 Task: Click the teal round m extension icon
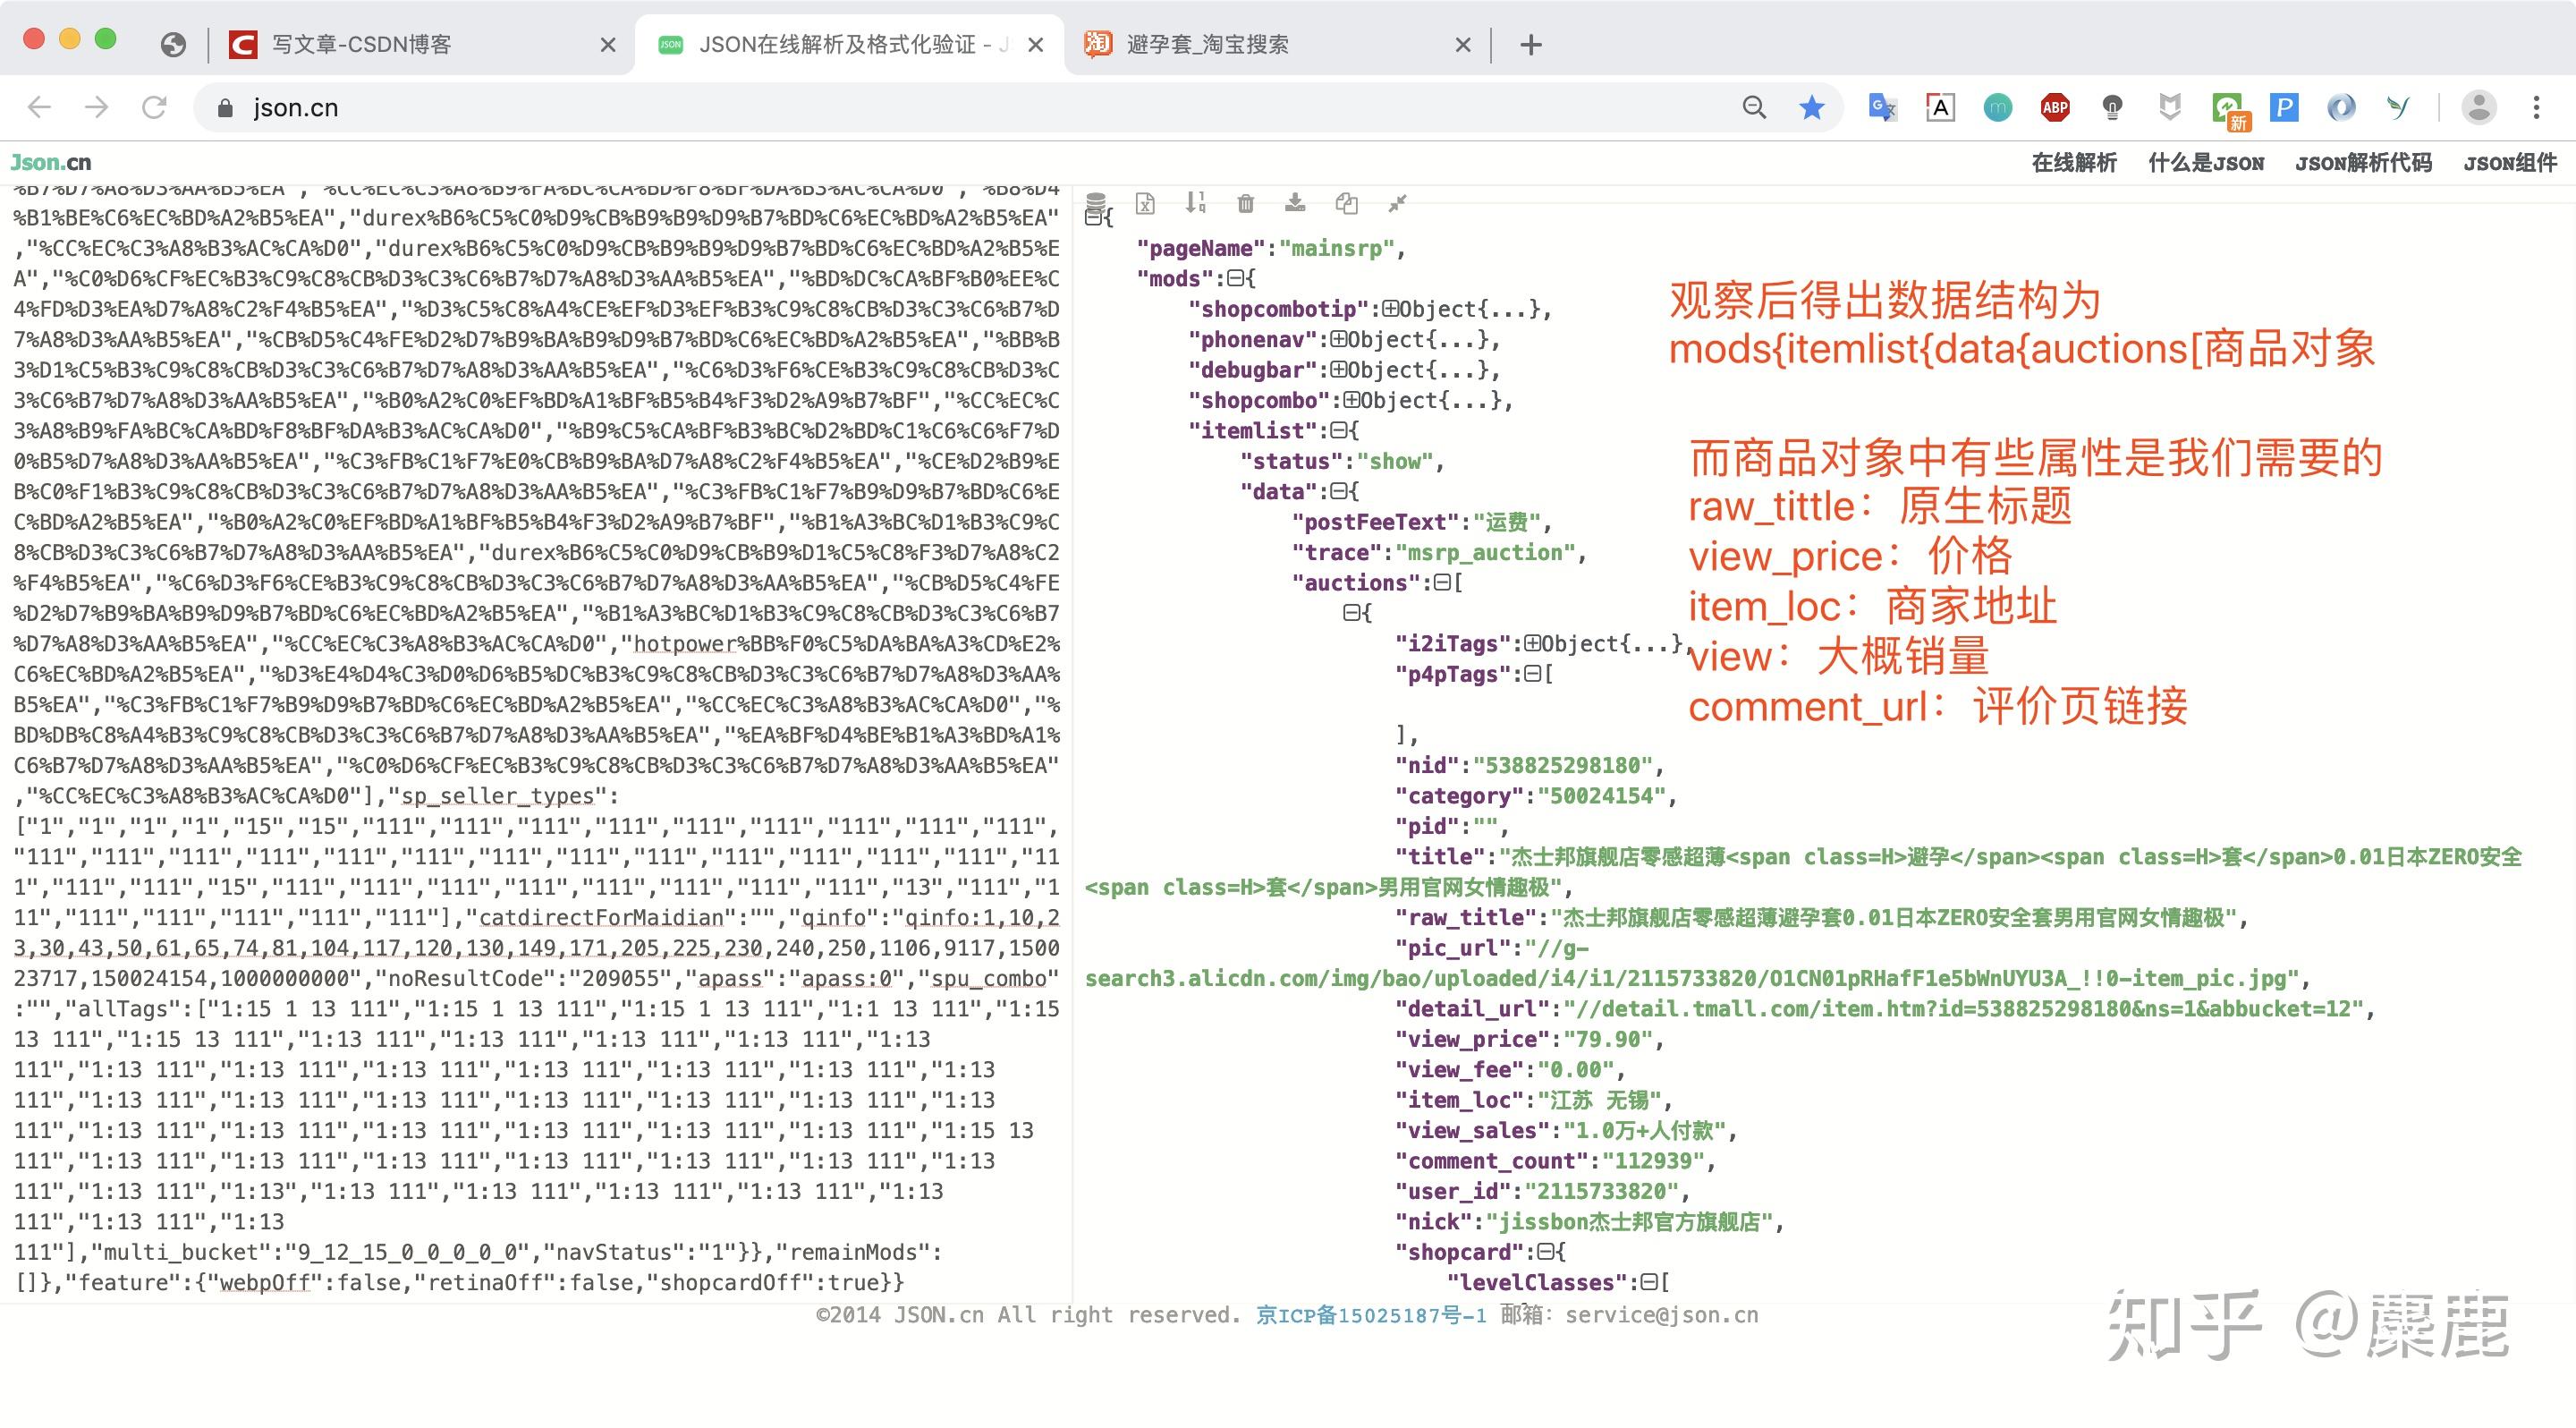pyautogui.click(x=1997, y=107)
